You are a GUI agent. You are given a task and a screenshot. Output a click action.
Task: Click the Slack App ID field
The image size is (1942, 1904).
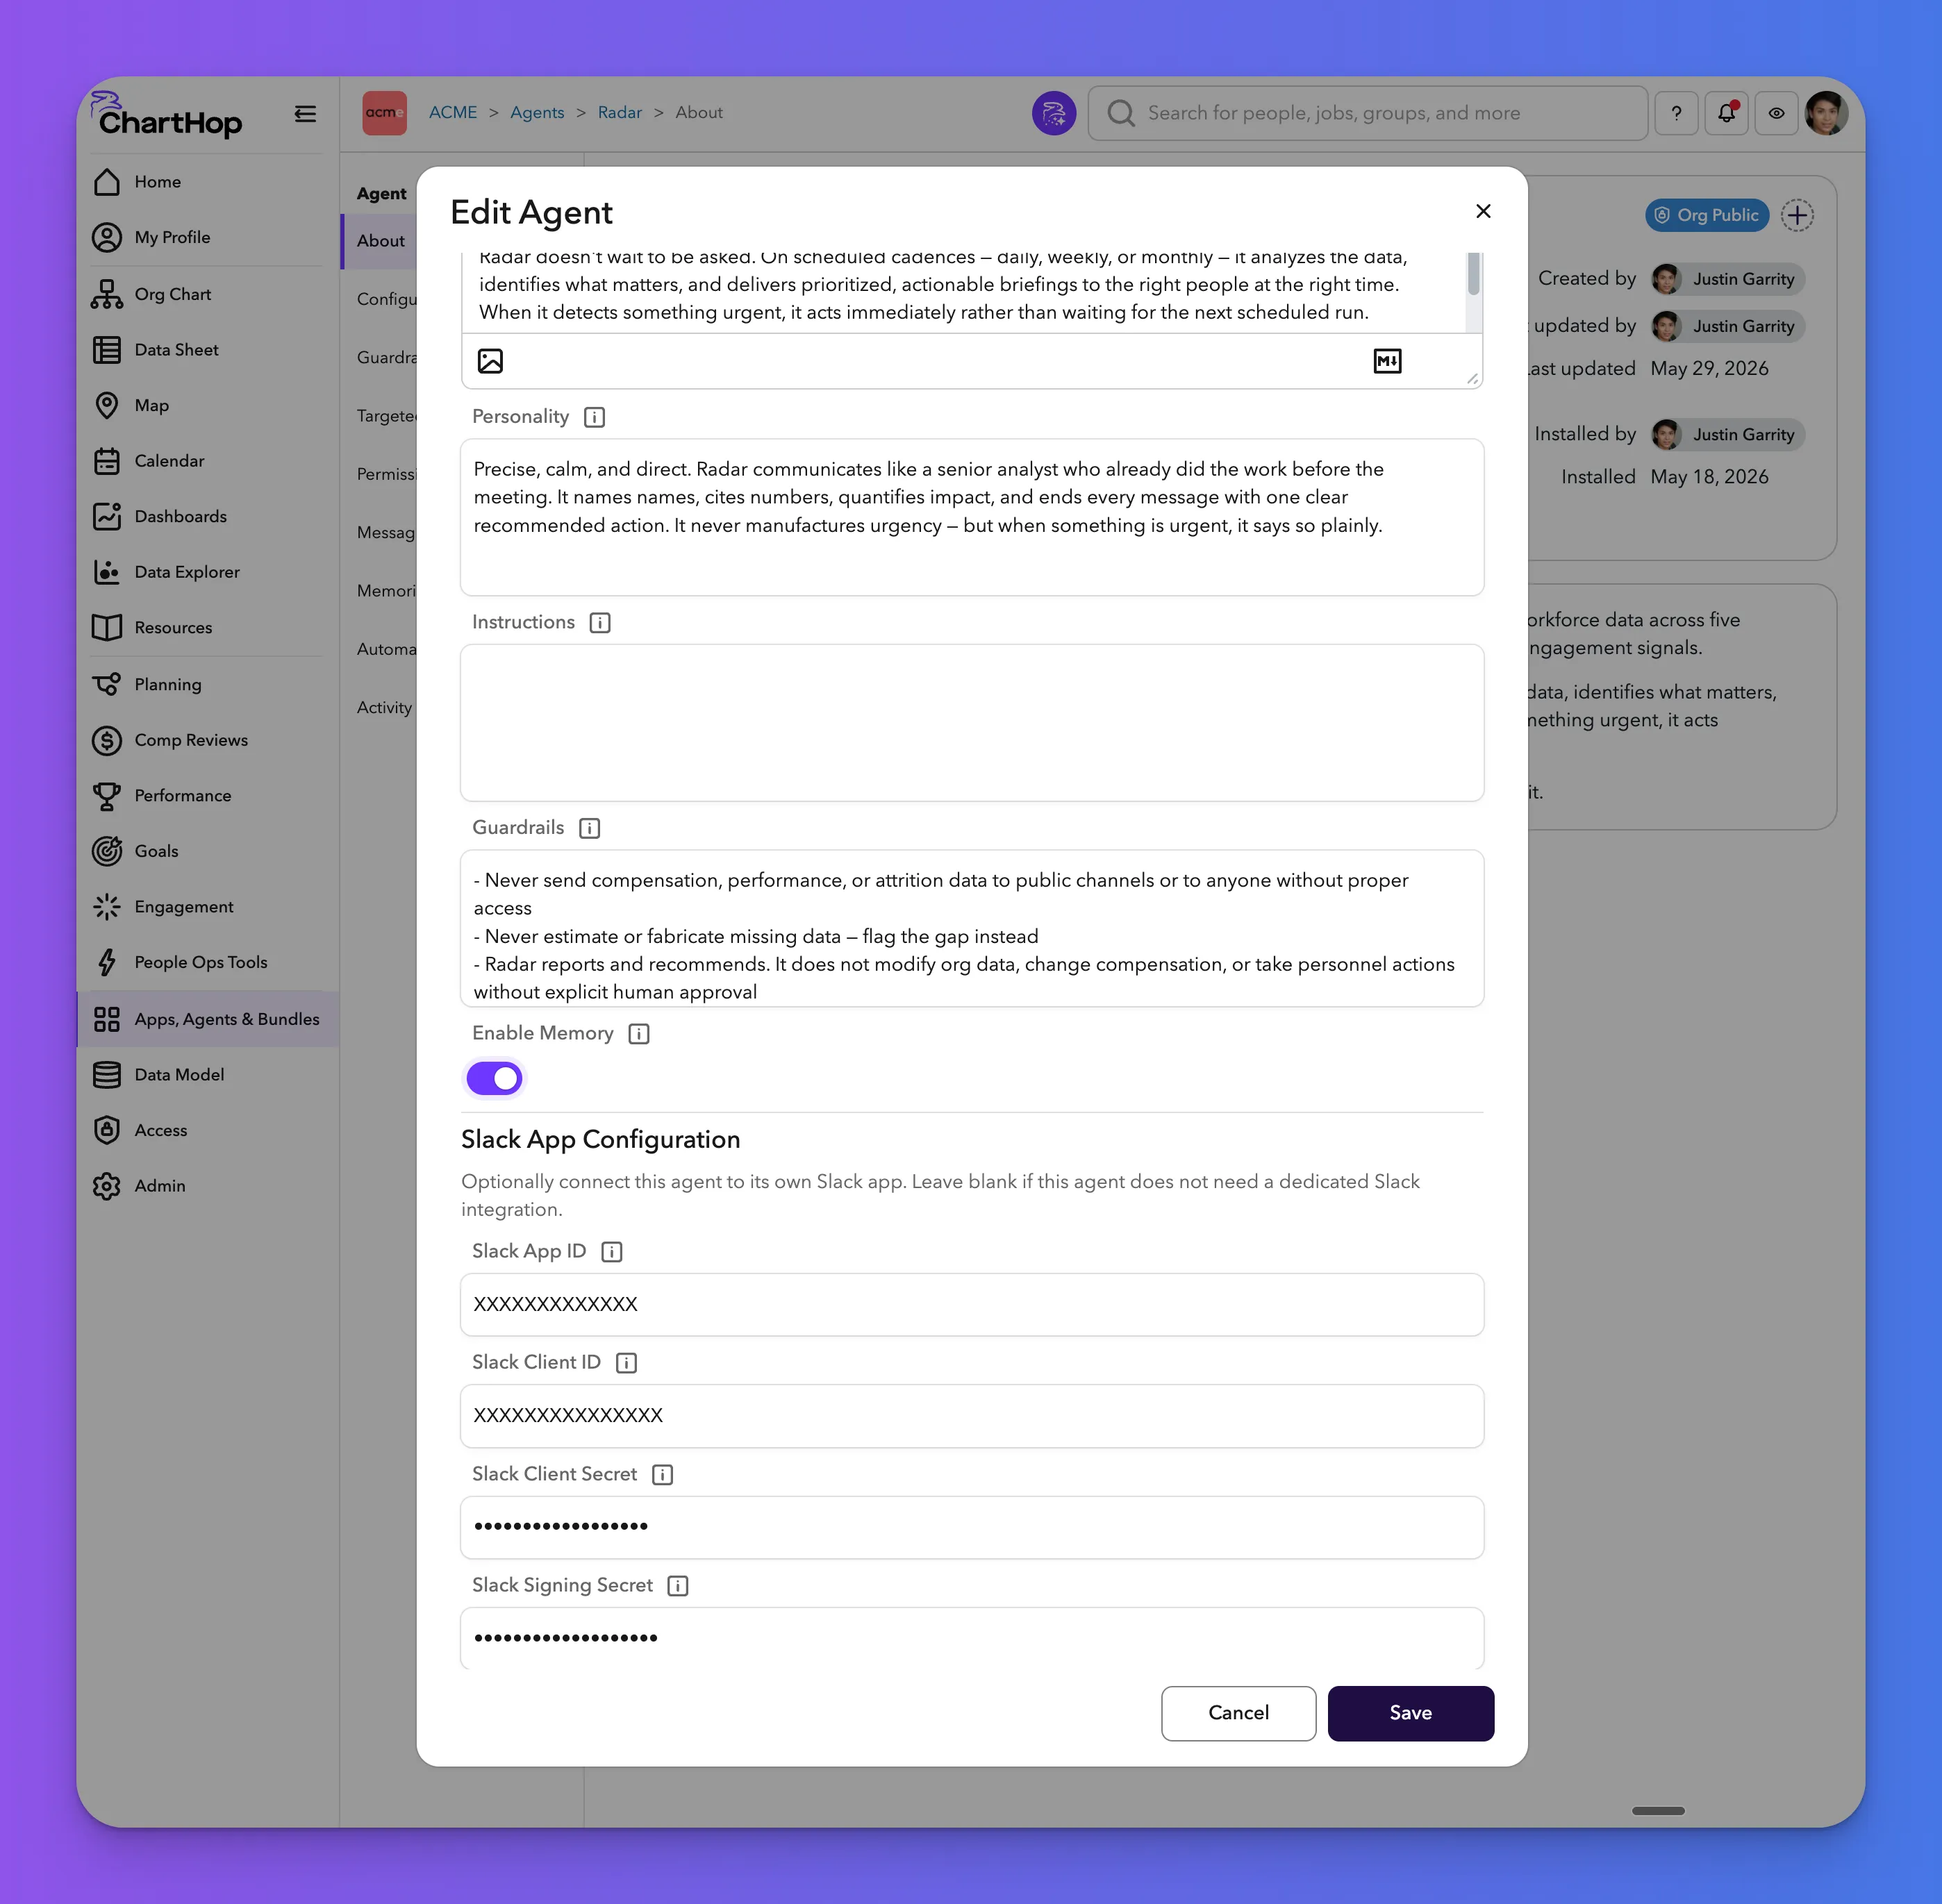coord(972,1304)
